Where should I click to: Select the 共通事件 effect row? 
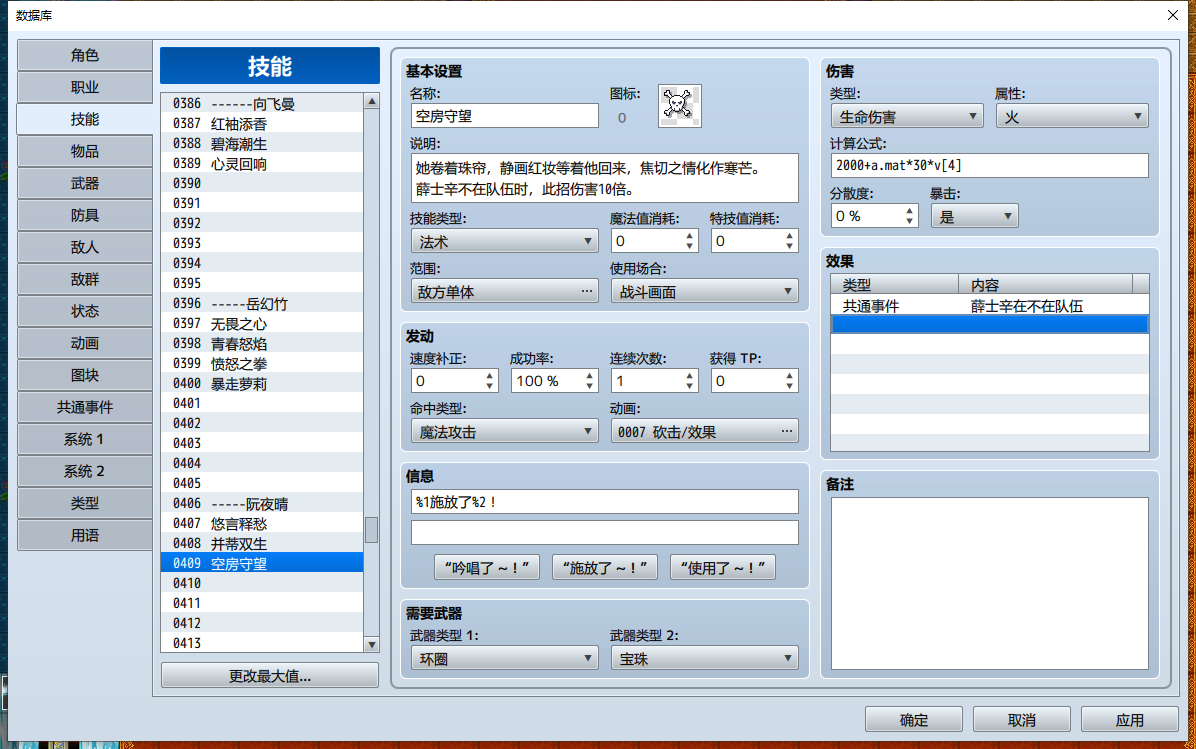tap(989, 306)
